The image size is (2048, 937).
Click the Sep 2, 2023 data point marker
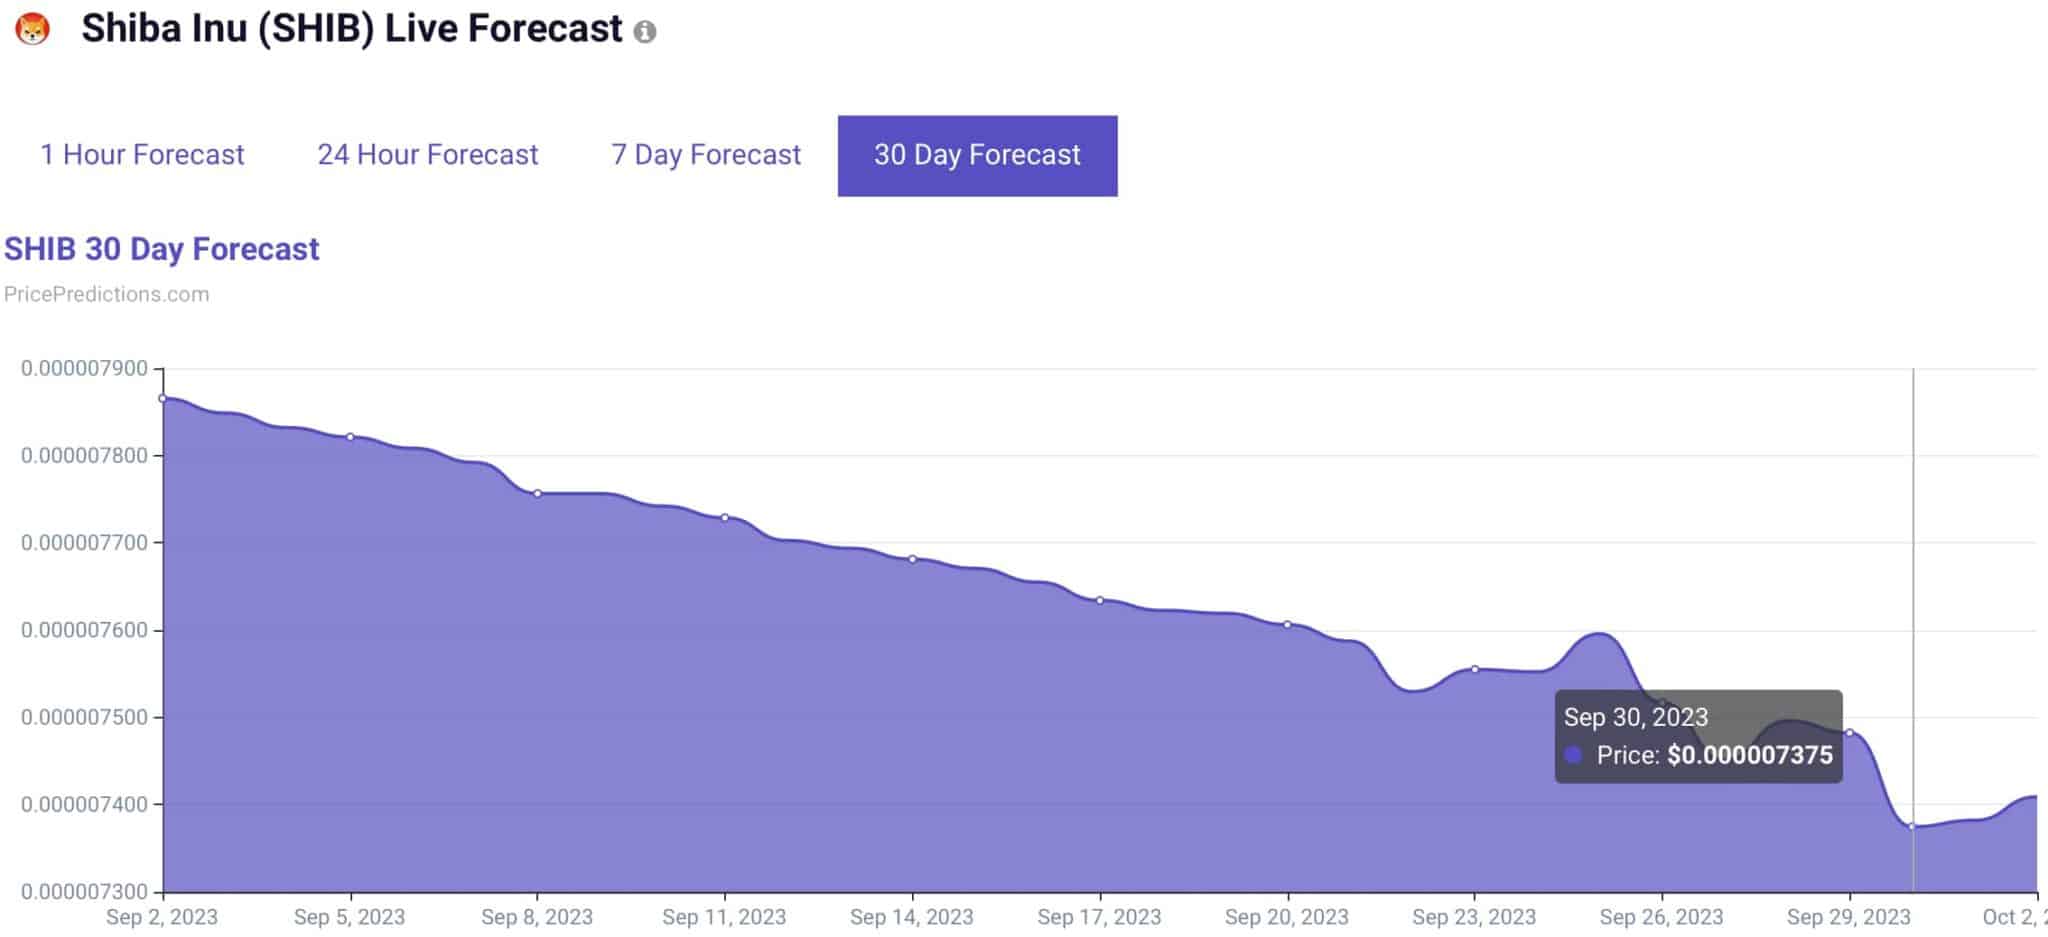click(163, 398)
